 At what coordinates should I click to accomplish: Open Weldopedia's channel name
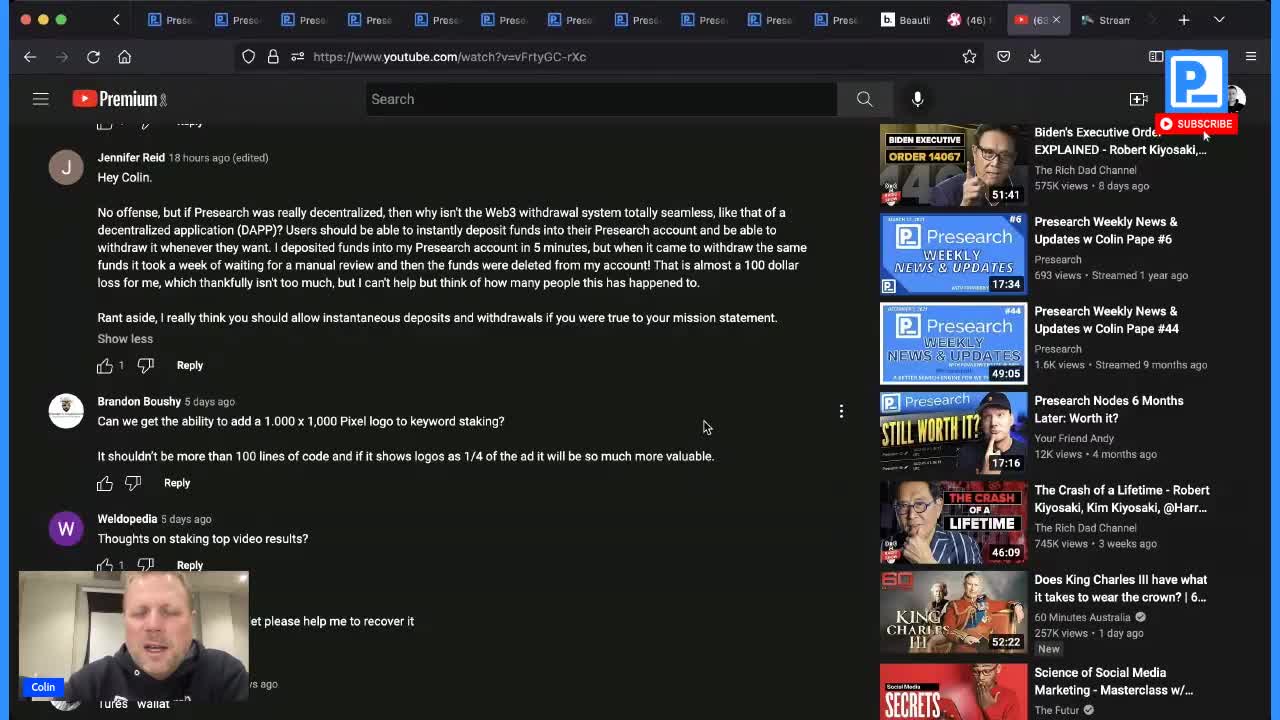coord(127,519)
